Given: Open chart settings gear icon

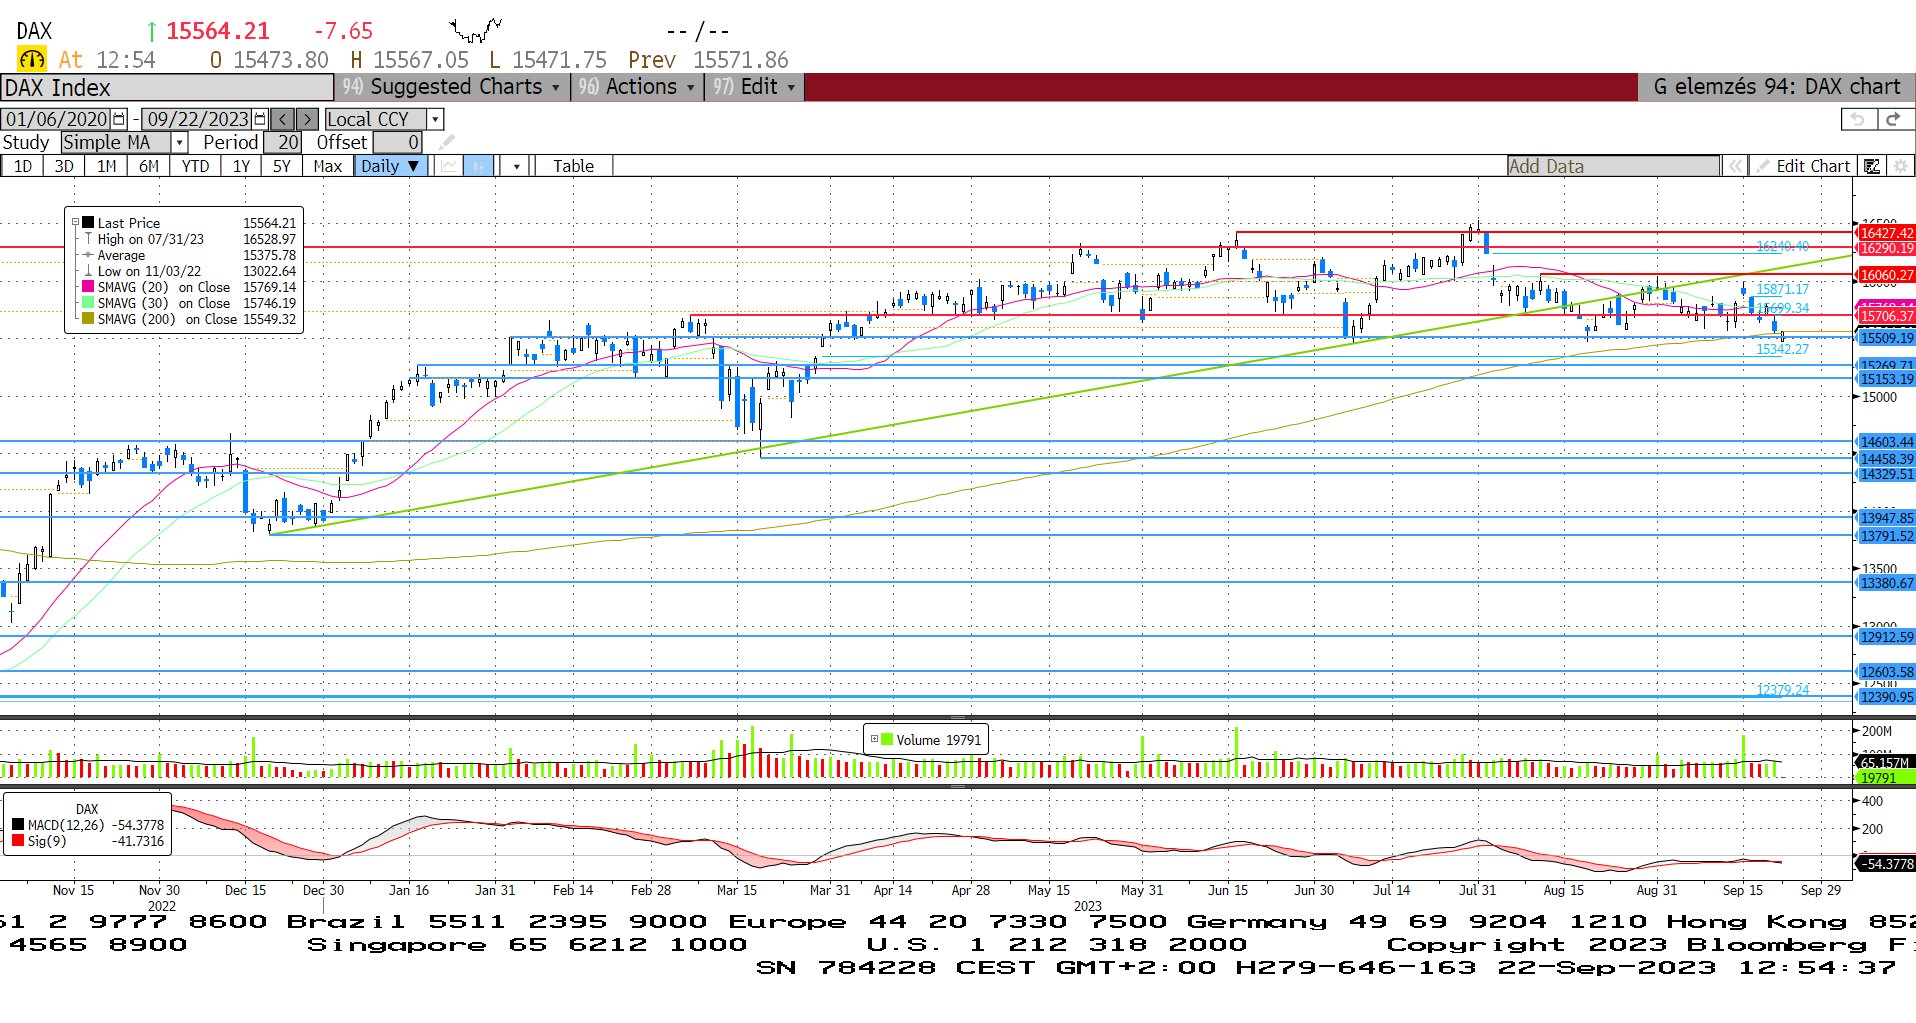Looking at the screenshot, I should (1901, 166).
